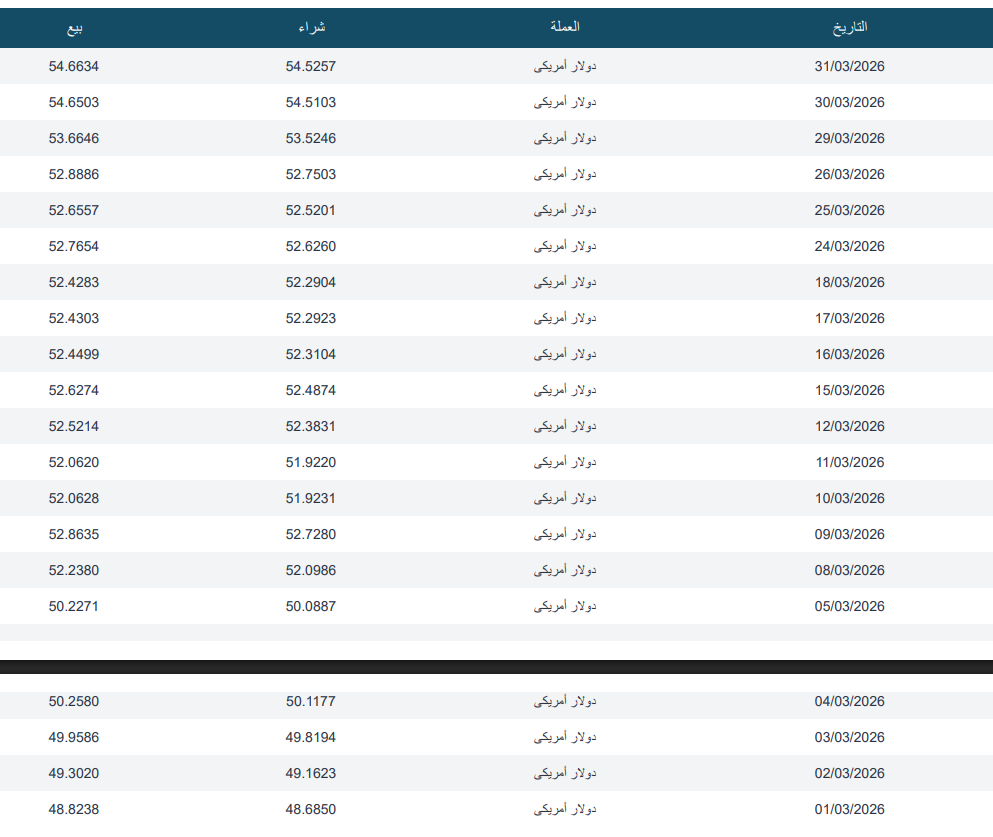Select the 05/03/2026 date cell
This screenshot has height=837, width=993.
pyautogui.click(x=849, y=606)
